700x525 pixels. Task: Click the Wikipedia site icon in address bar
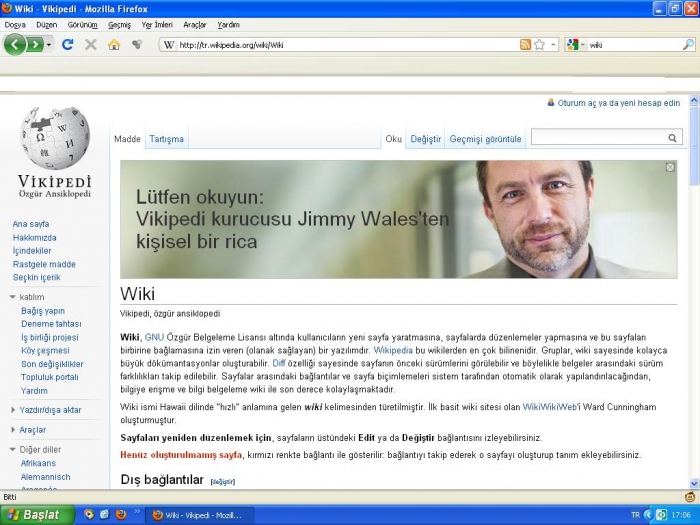tap(169, 45)
